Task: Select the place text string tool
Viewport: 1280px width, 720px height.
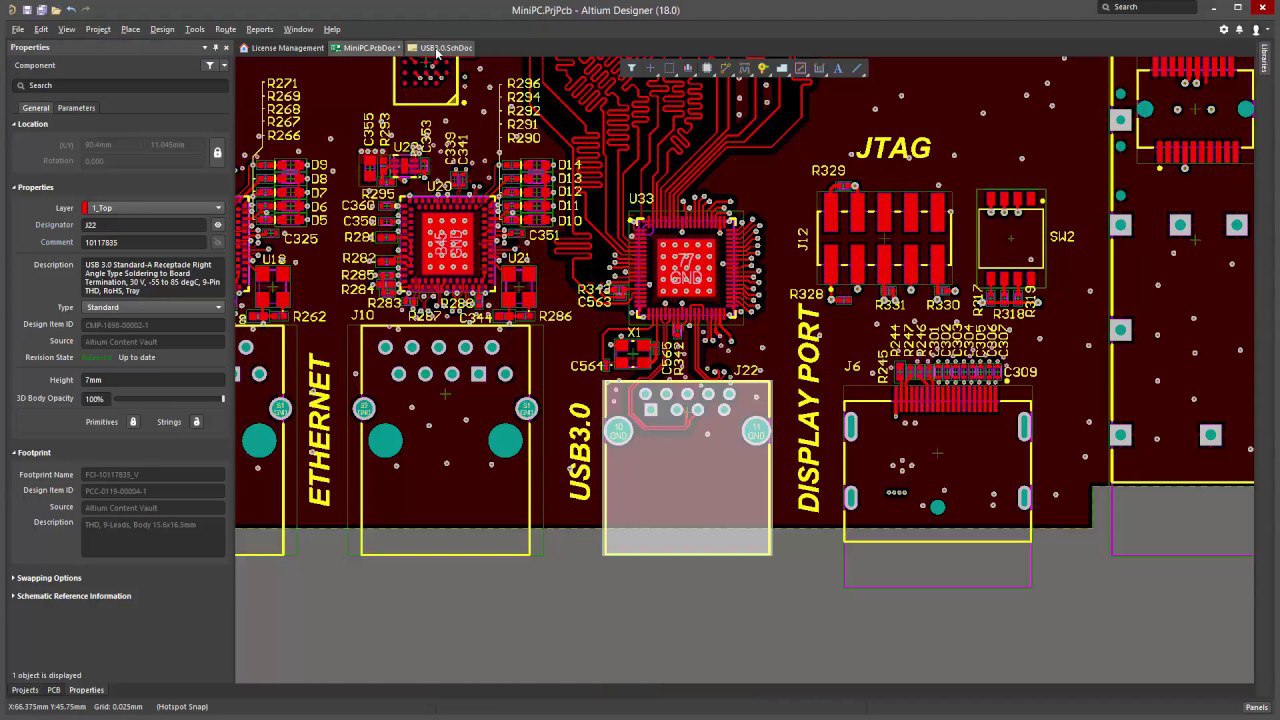Action: click(838, 68)
